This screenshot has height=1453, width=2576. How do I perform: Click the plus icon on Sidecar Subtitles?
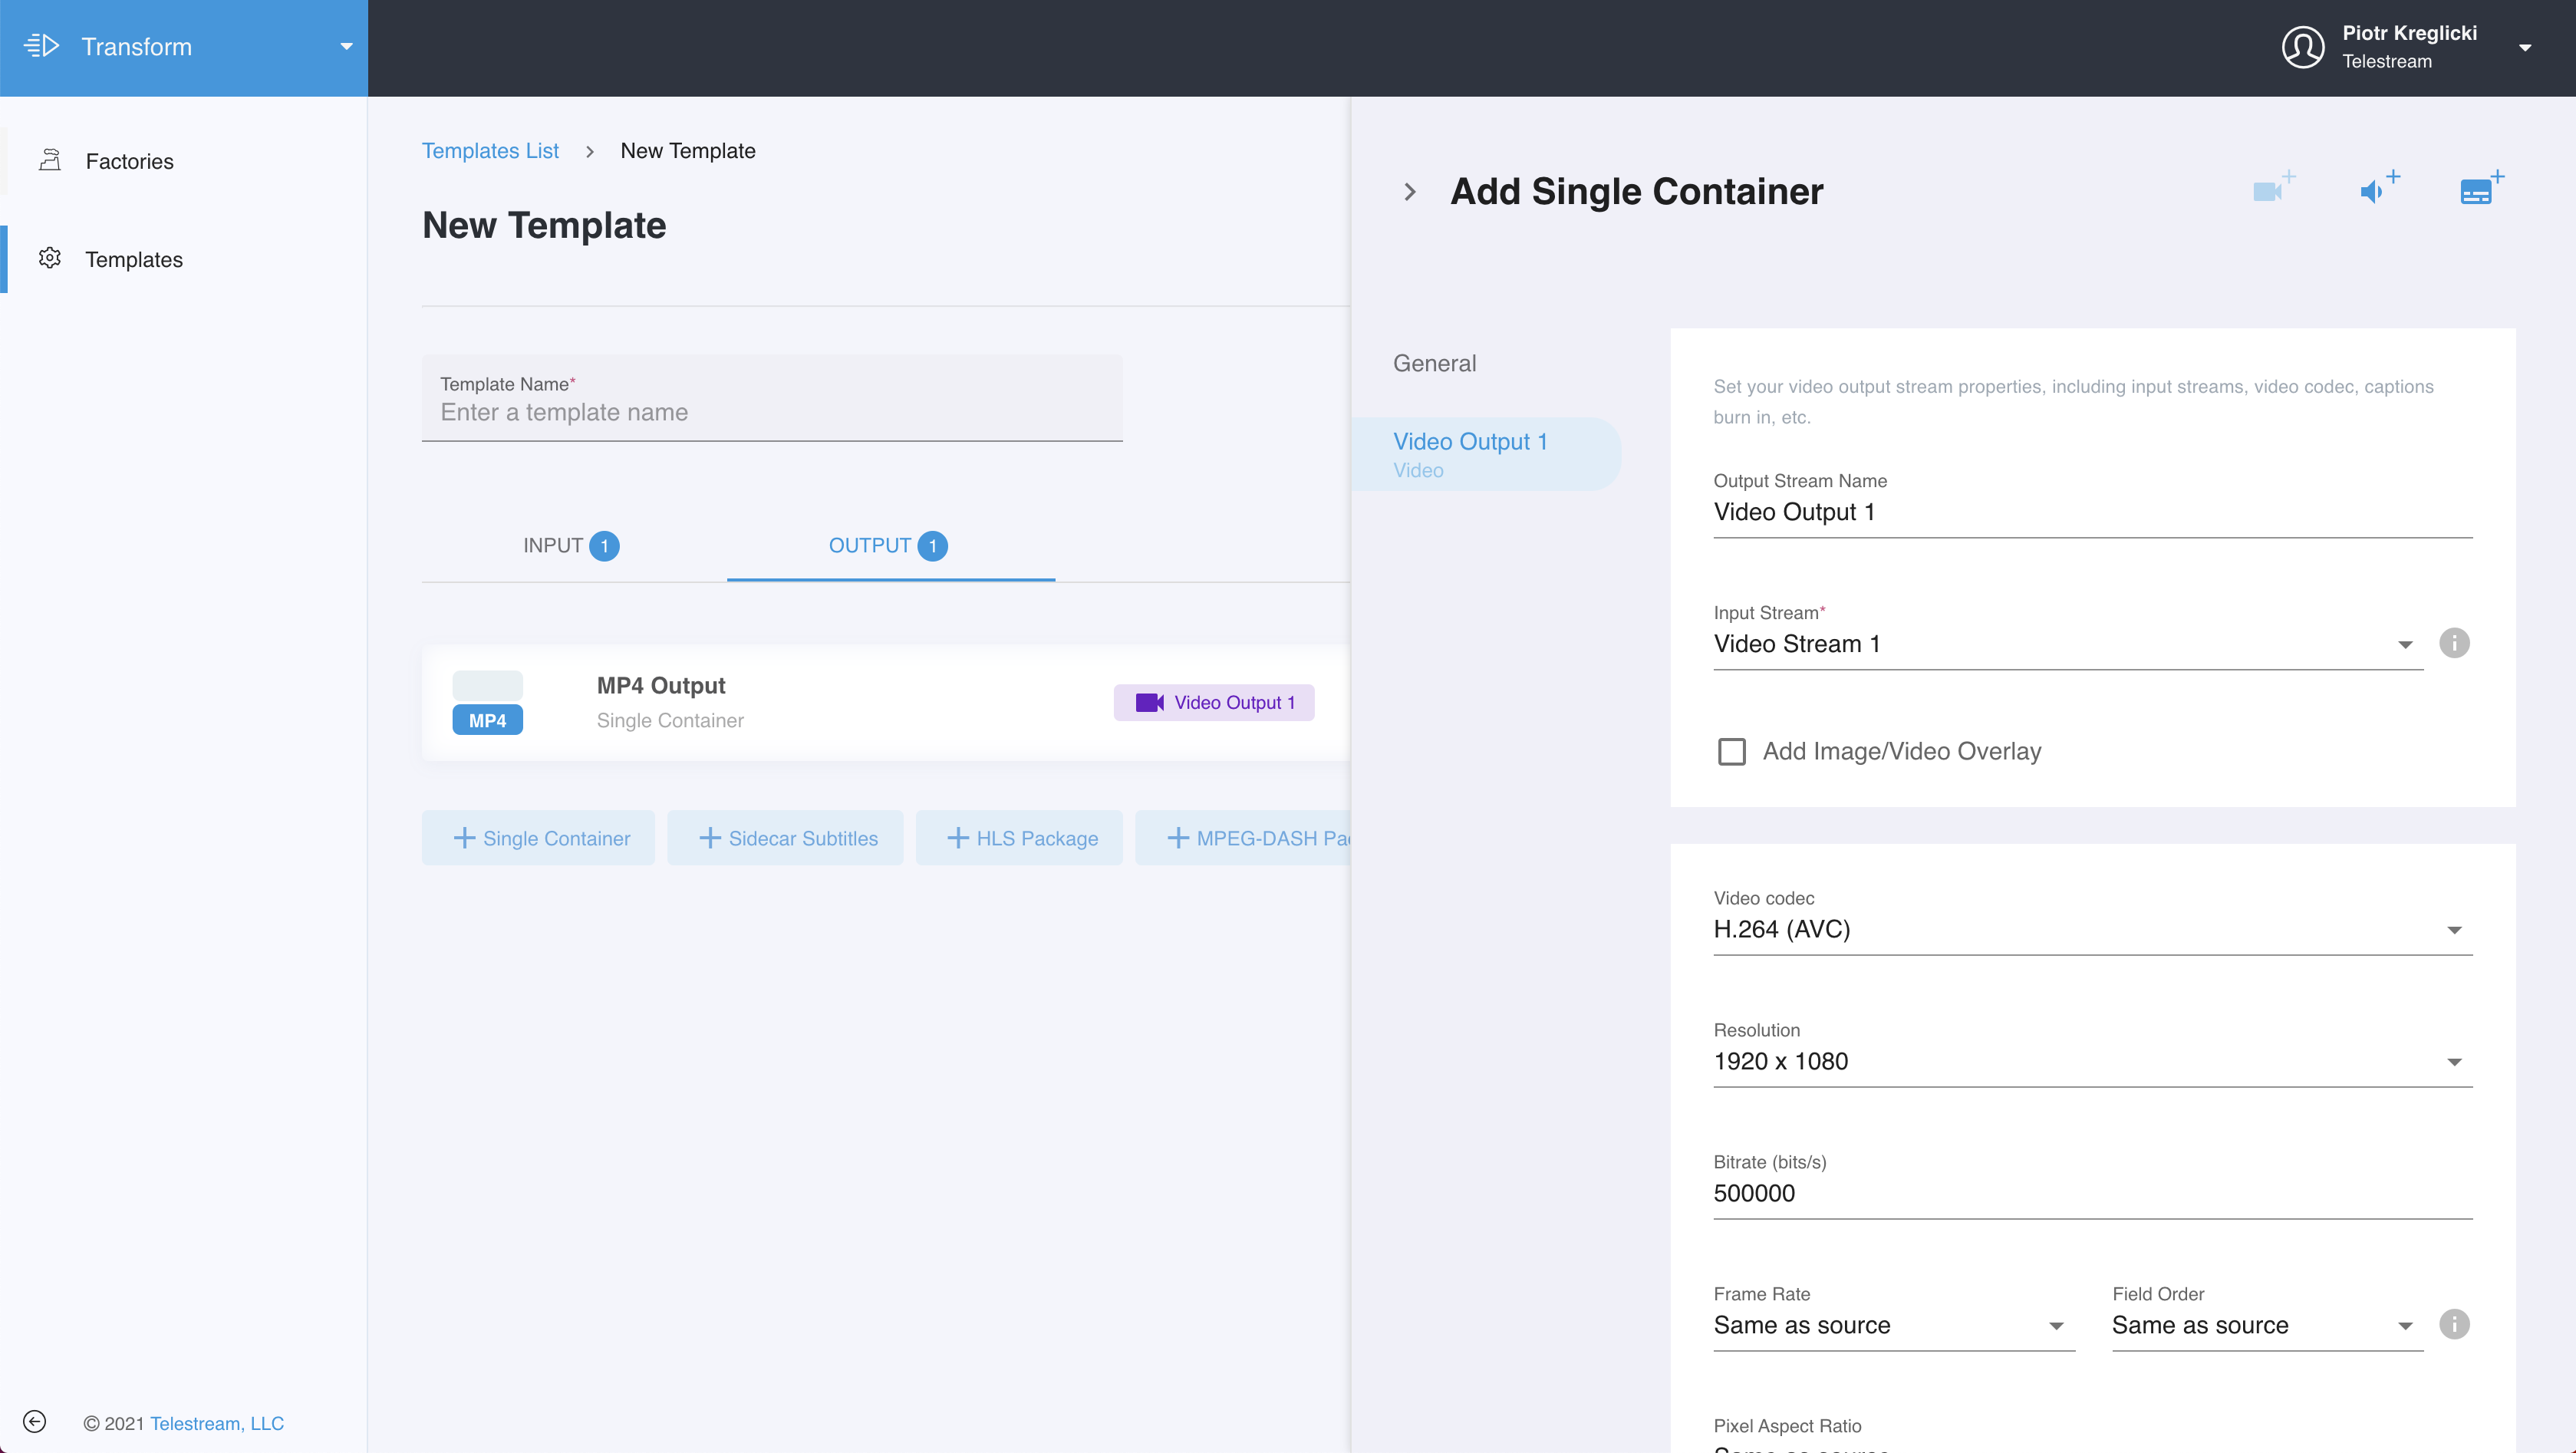point(710,838)
